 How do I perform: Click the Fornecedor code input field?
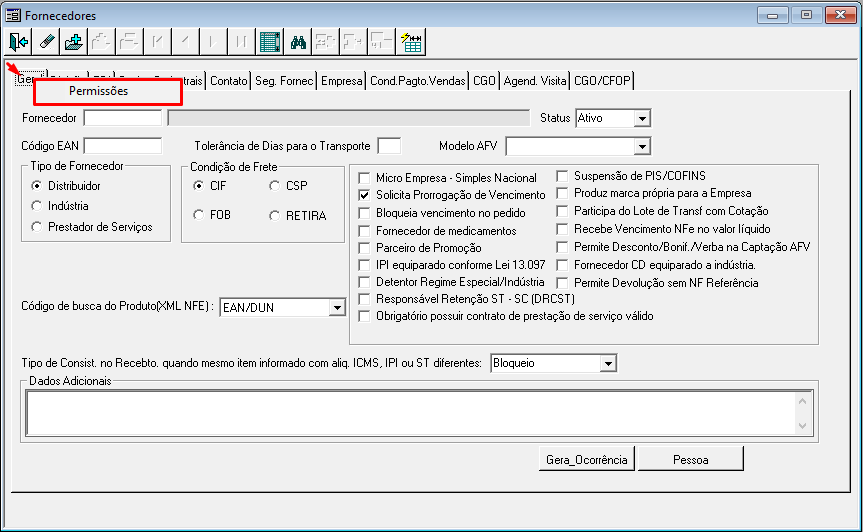(123, 118)
